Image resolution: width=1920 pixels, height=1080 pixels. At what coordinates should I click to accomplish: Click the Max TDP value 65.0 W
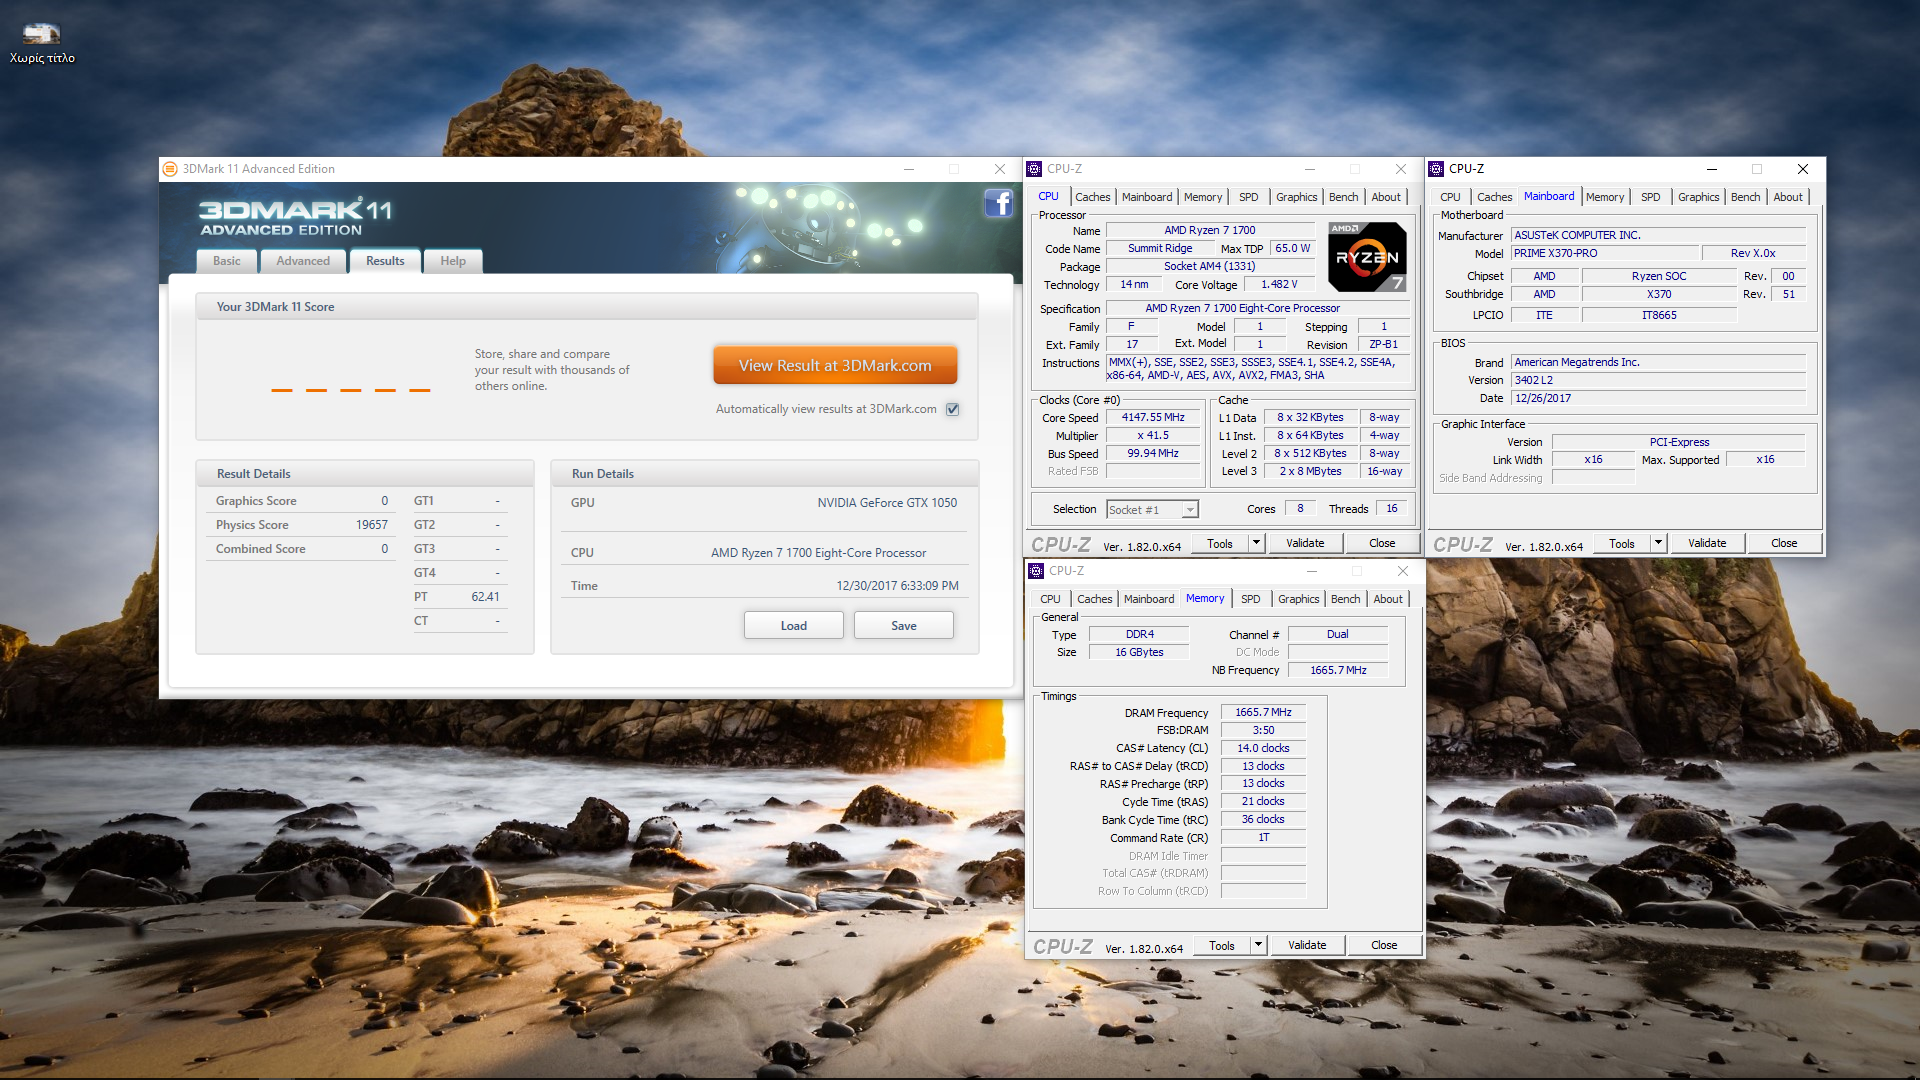[x=1292, y=249]
